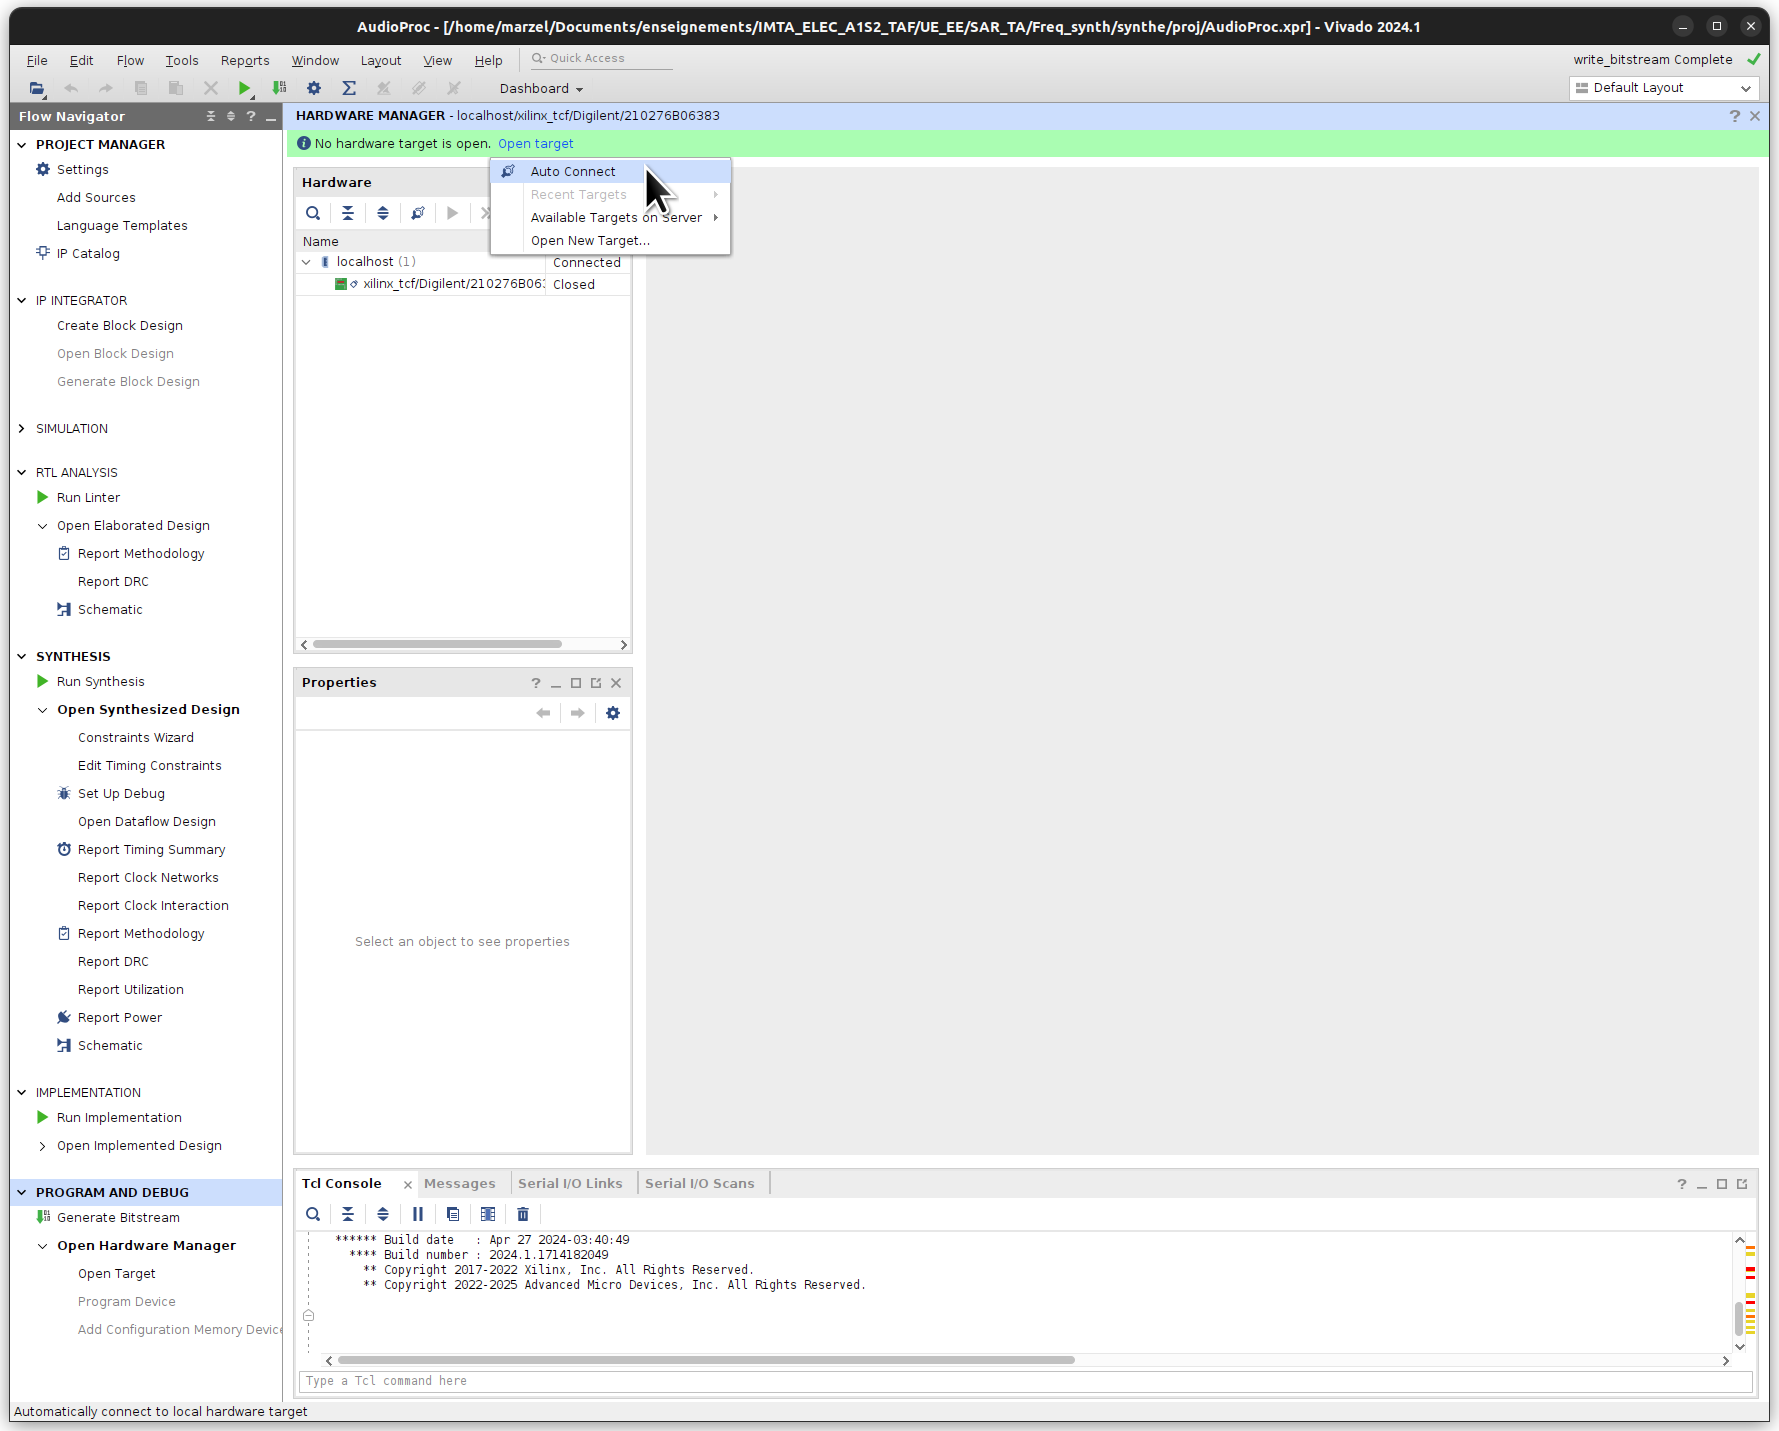The image size is (1779, 1431).
Task: Clear Tcl Console with trash icon
Action: coord(523,1214)
